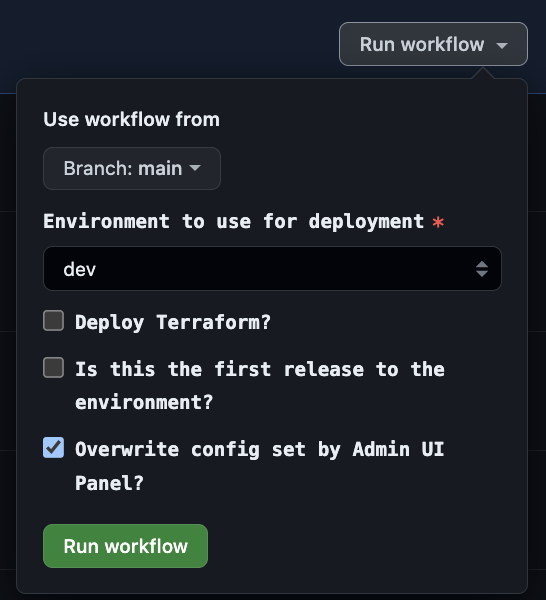Open the Branch: main selector

point(132,168)
